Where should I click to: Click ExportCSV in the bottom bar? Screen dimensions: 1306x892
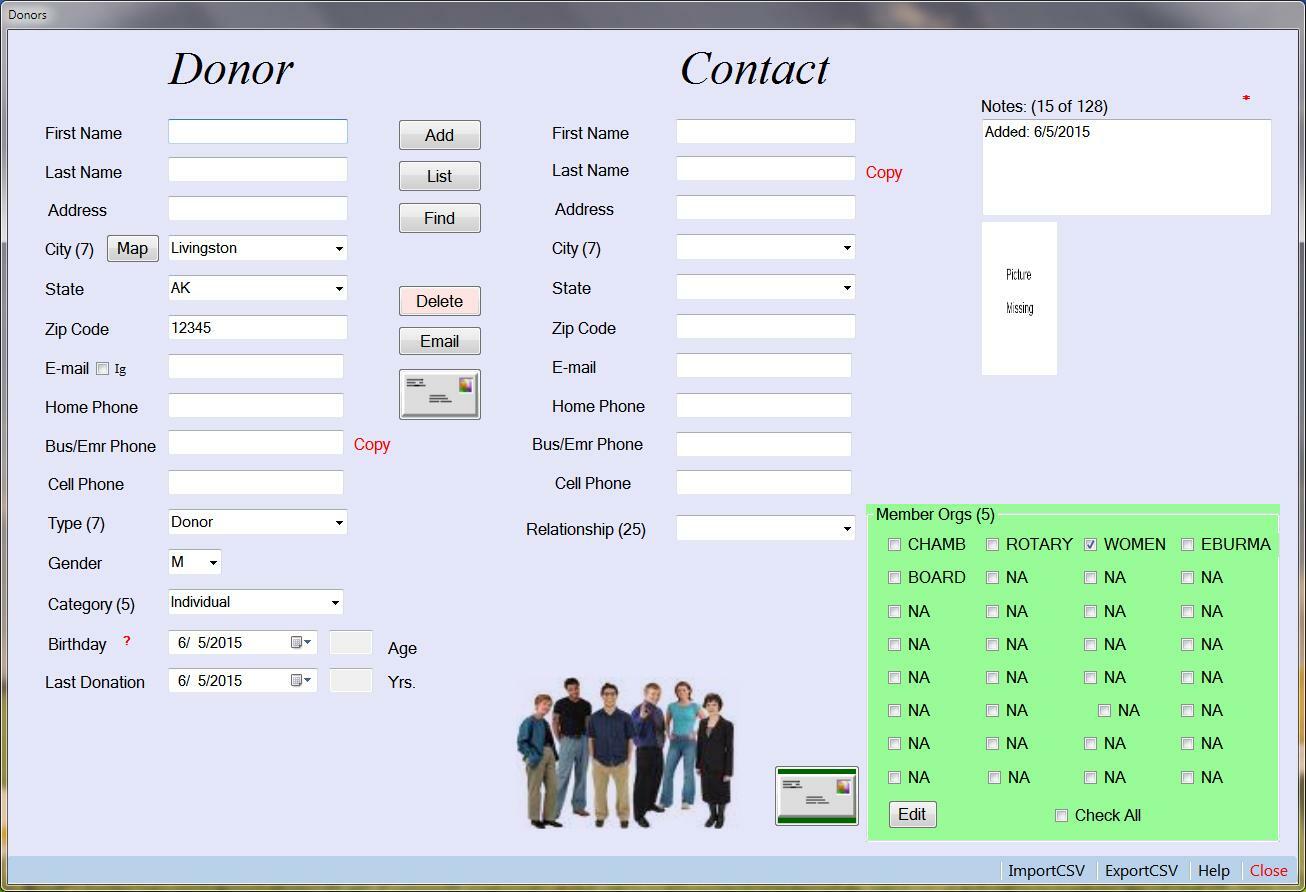(x=1141, y=871)
